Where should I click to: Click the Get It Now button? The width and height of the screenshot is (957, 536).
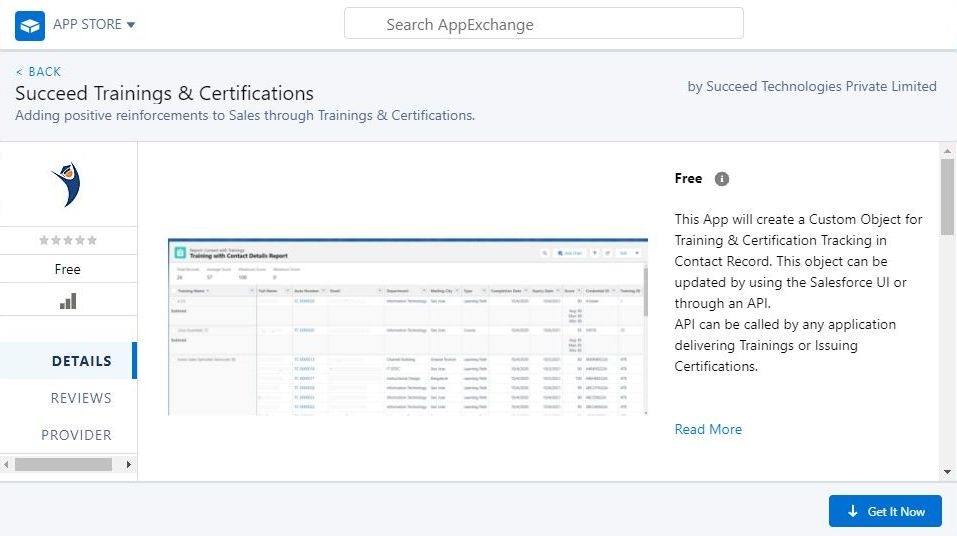click(x=885, y=511)
